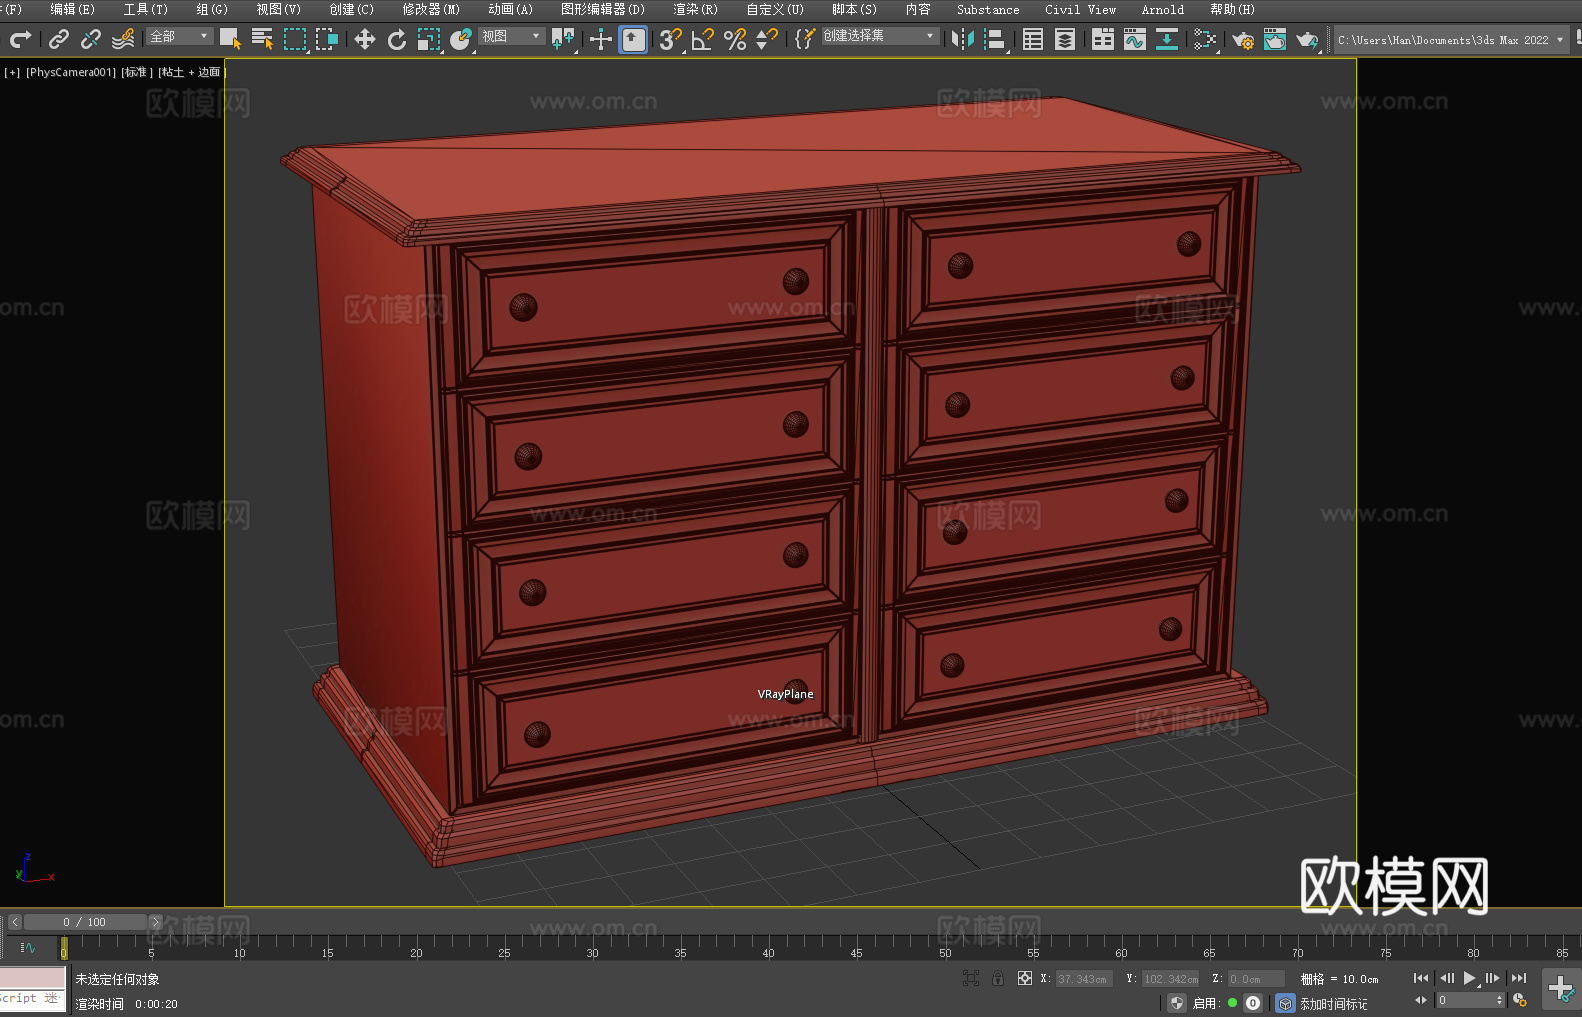Go to the start frame button
The height and width of the screenshot is (1017, 1582).
pos(1421,978)
